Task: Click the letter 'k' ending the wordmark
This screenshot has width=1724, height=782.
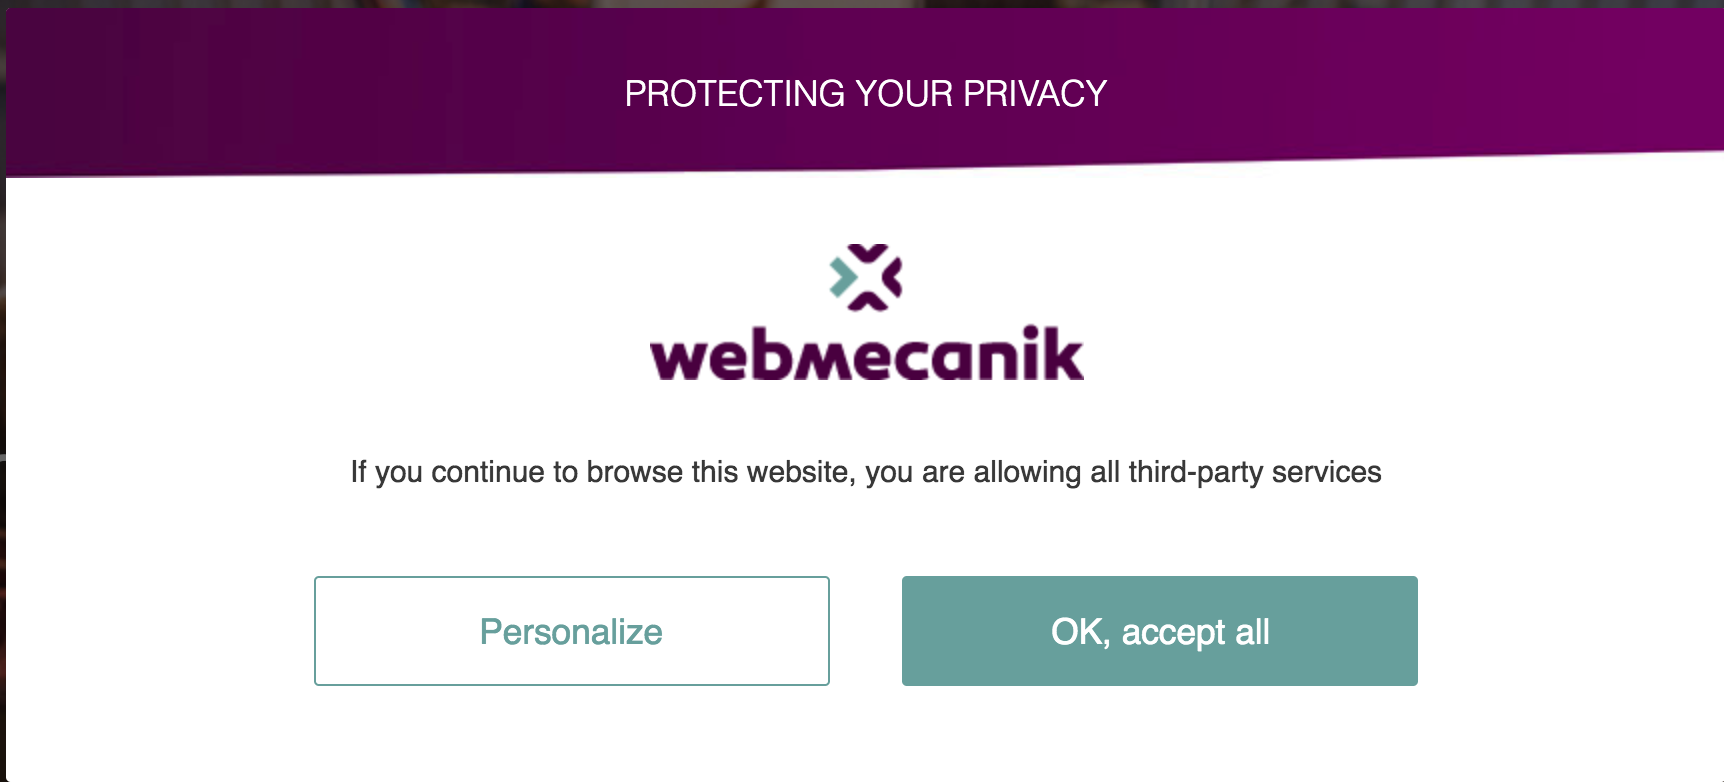Action: pos(1063,353)
